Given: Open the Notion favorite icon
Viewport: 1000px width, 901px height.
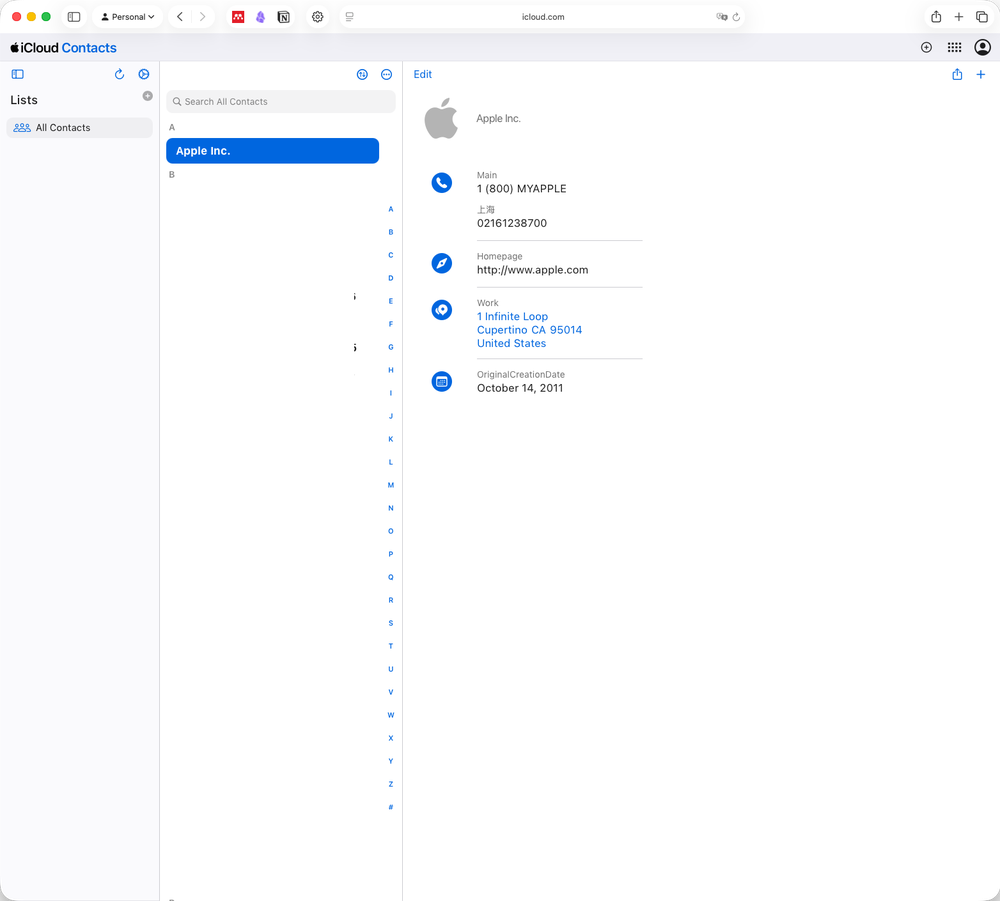Looking at the screenshot, I should pos(284,17).
